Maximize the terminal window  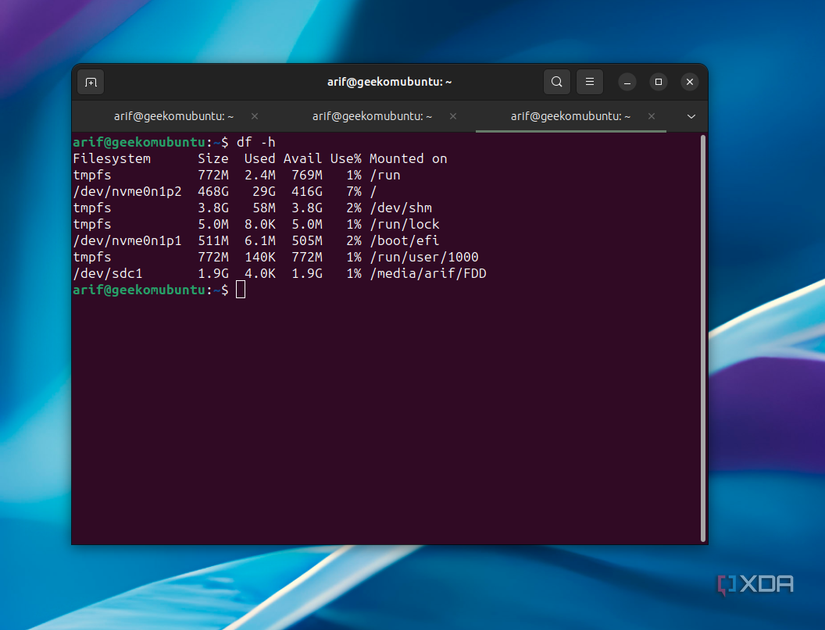pyautogui.click(x=658, y=82)
